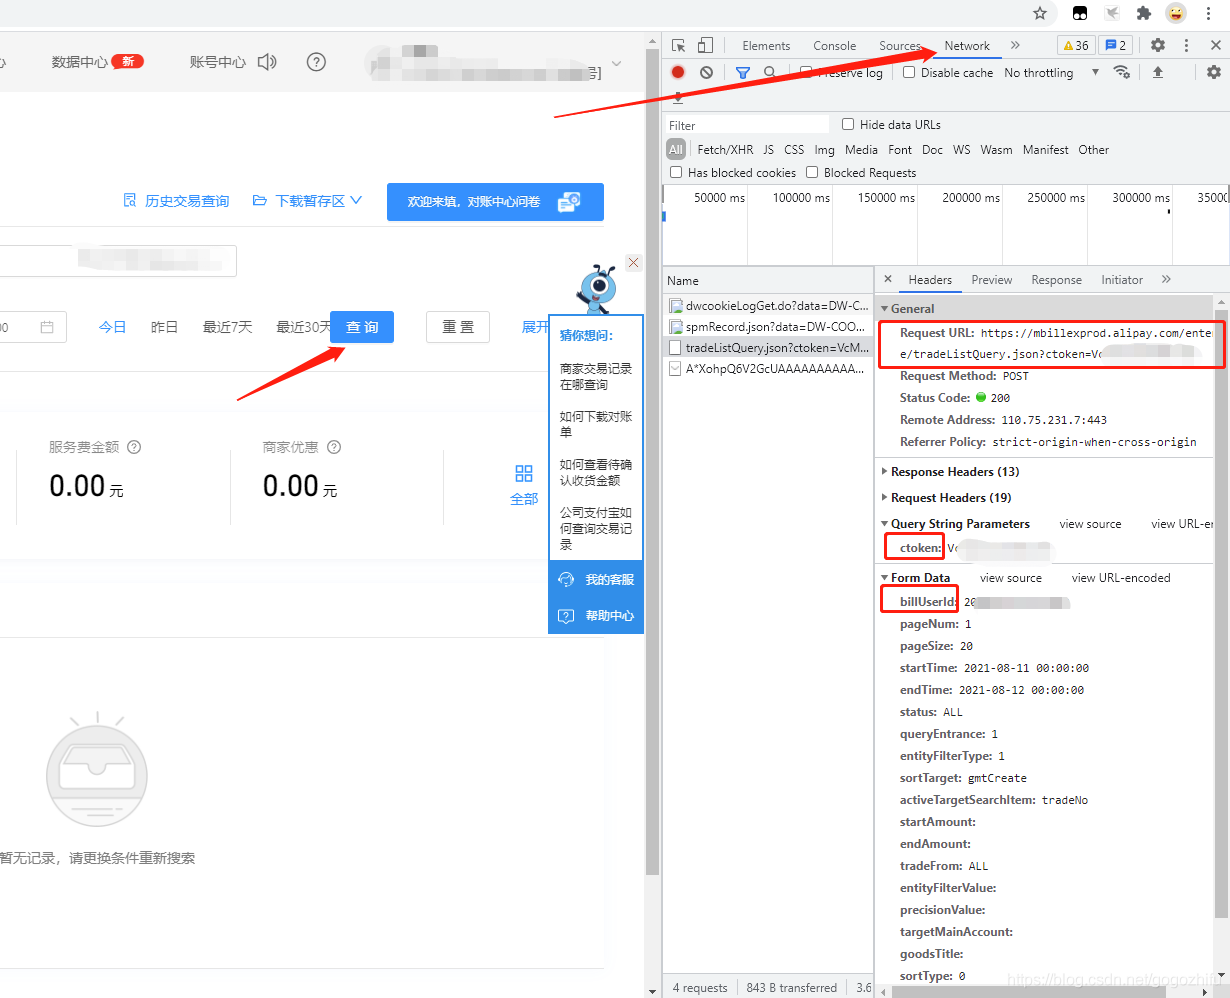The height and width of the screenshot is (998, 1230).
Task: Toggle the device toolbar icon
Action: pyautogui.click(x=705, y=45)
